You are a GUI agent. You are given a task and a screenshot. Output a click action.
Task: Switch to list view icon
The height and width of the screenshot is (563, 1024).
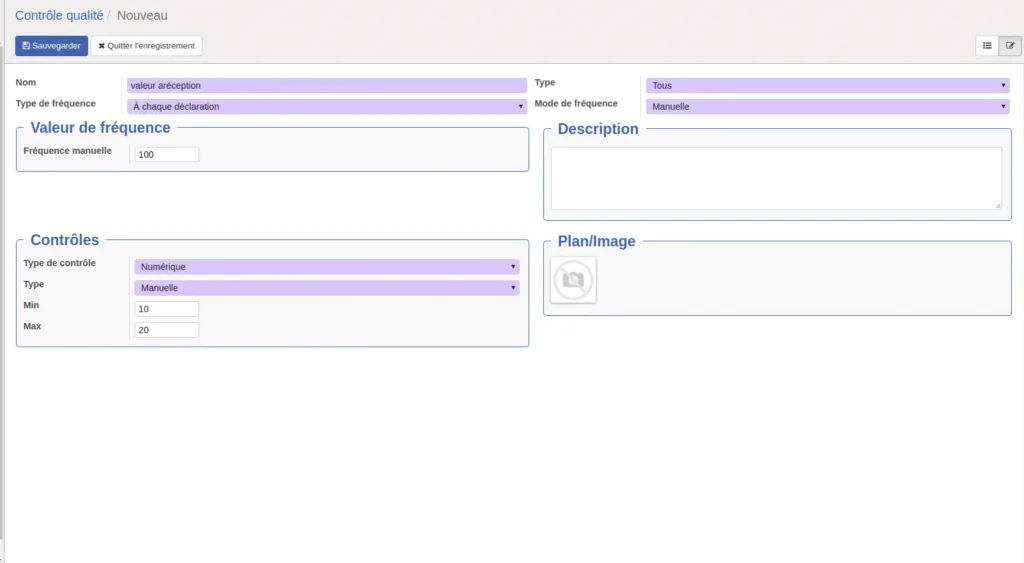pos(987,46)
